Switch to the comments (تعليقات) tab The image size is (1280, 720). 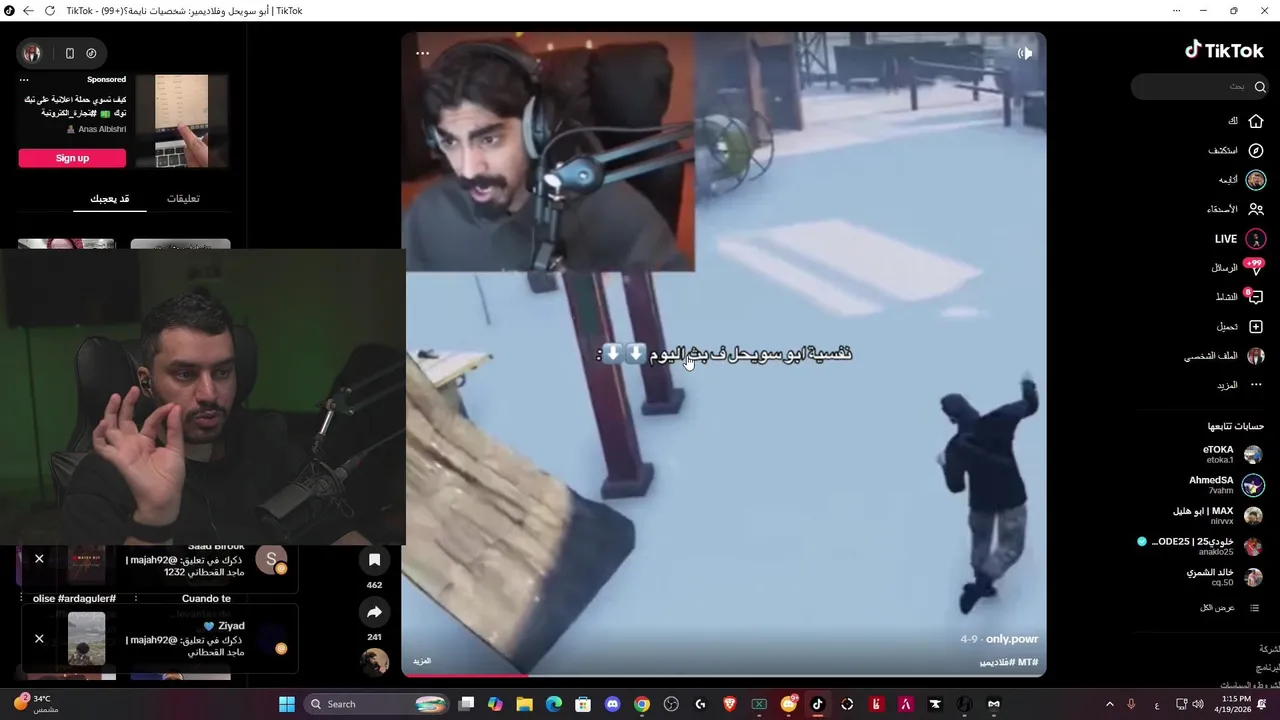[183, 198]
